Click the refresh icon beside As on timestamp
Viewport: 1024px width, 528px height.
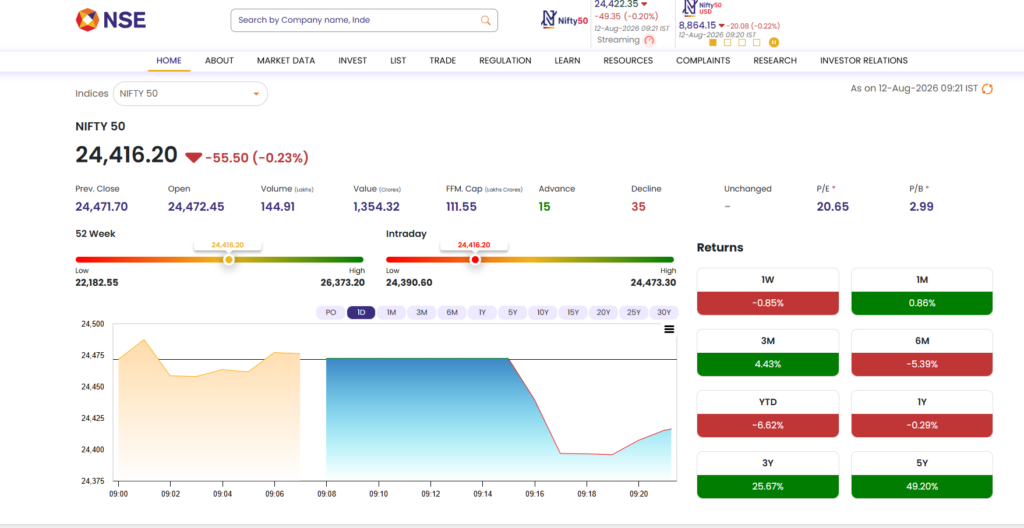(987, 89)
